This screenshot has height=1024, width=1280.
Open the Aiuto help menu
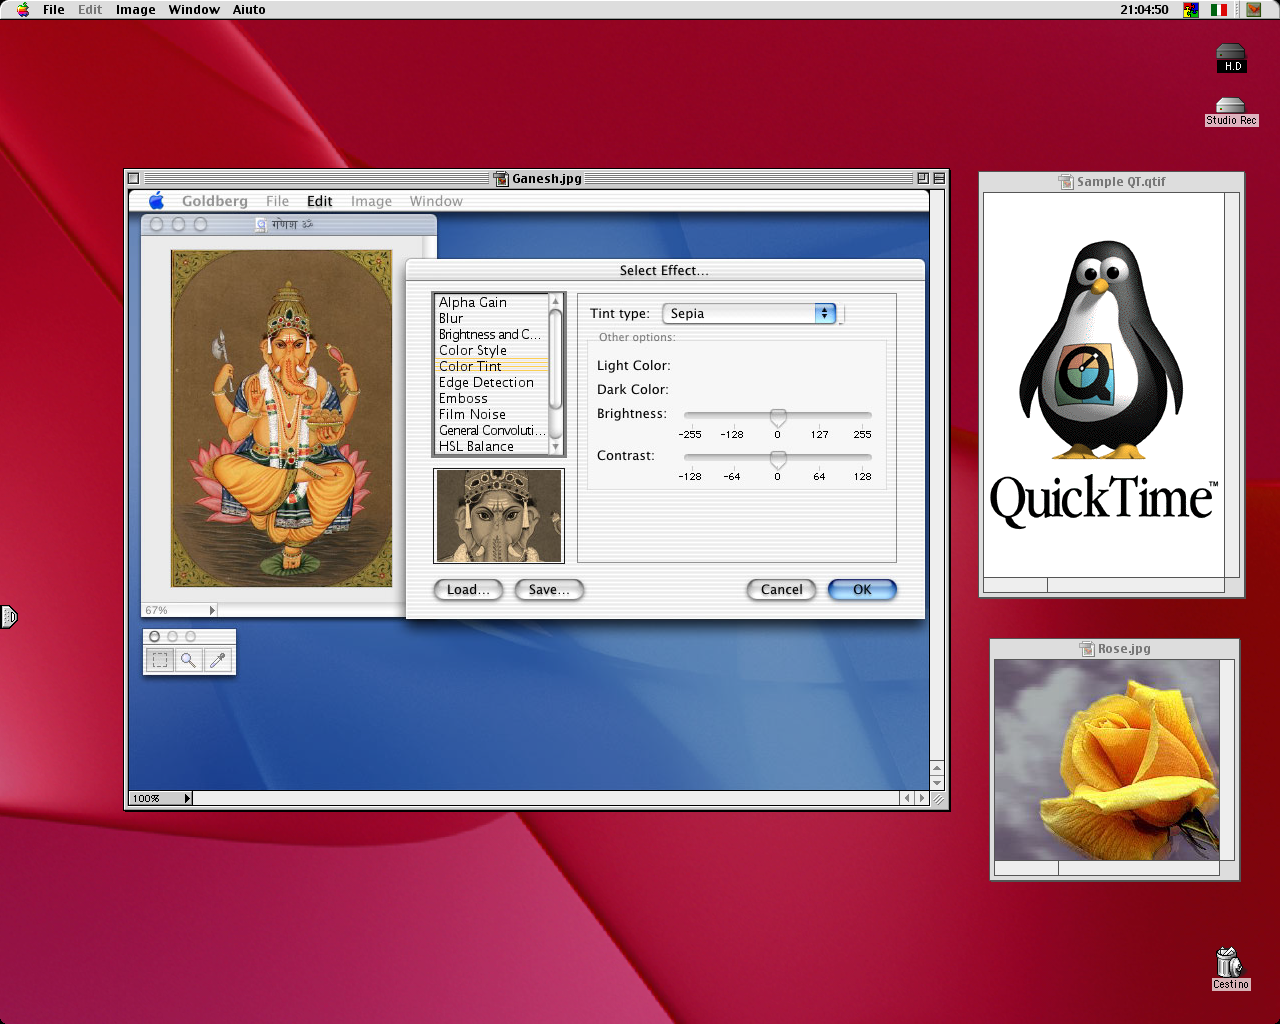[249, 9]
